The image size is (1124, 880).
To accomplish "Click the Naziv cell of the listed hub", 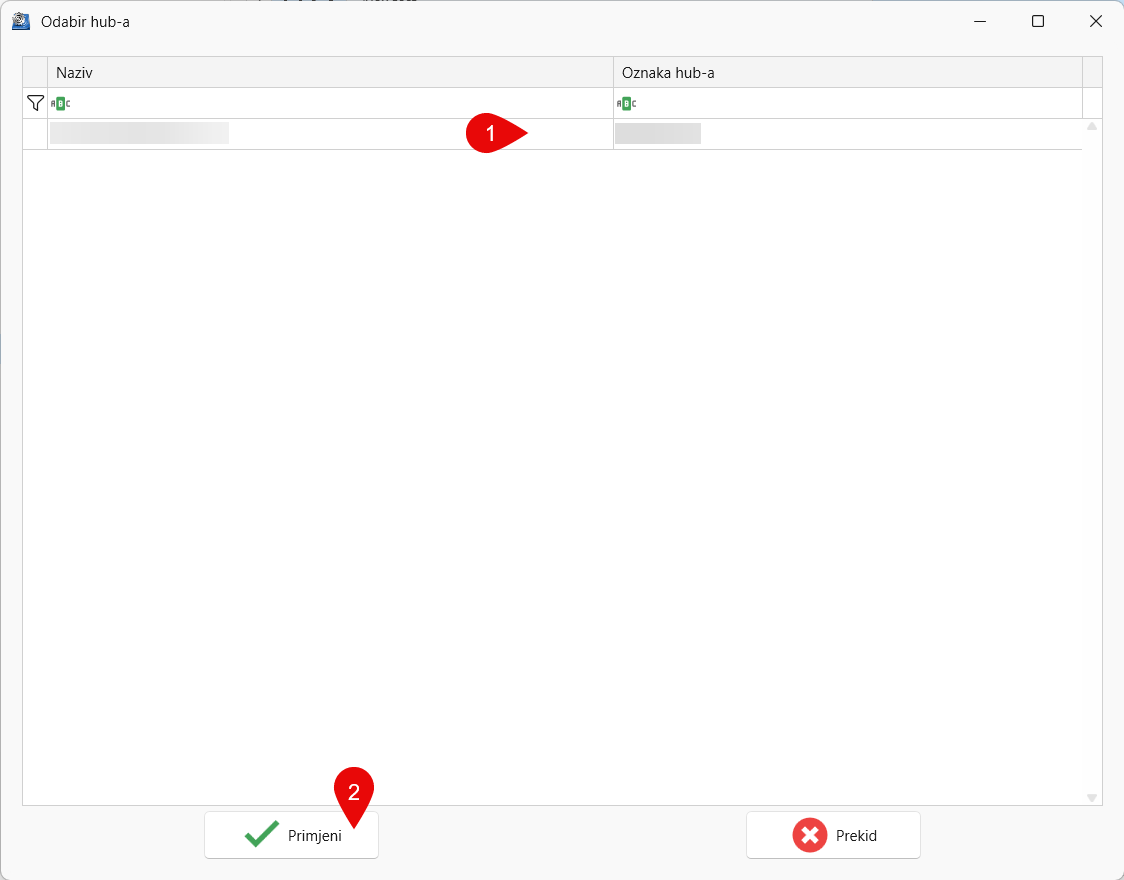I will pos(140,133).
